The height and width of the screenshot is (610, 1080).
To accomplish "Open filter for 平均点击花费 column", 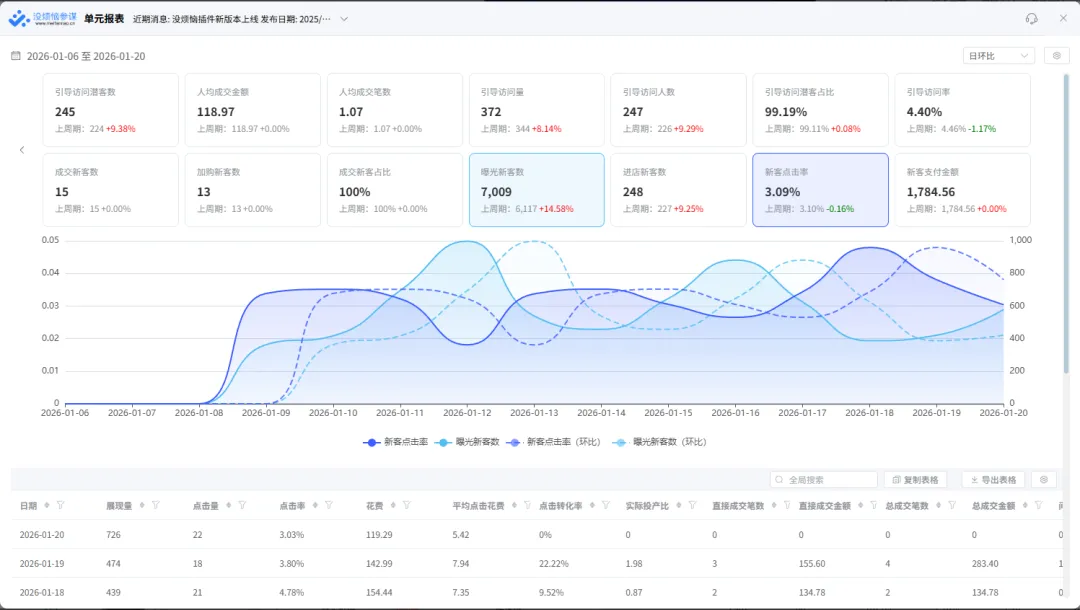I will (528, 505).
